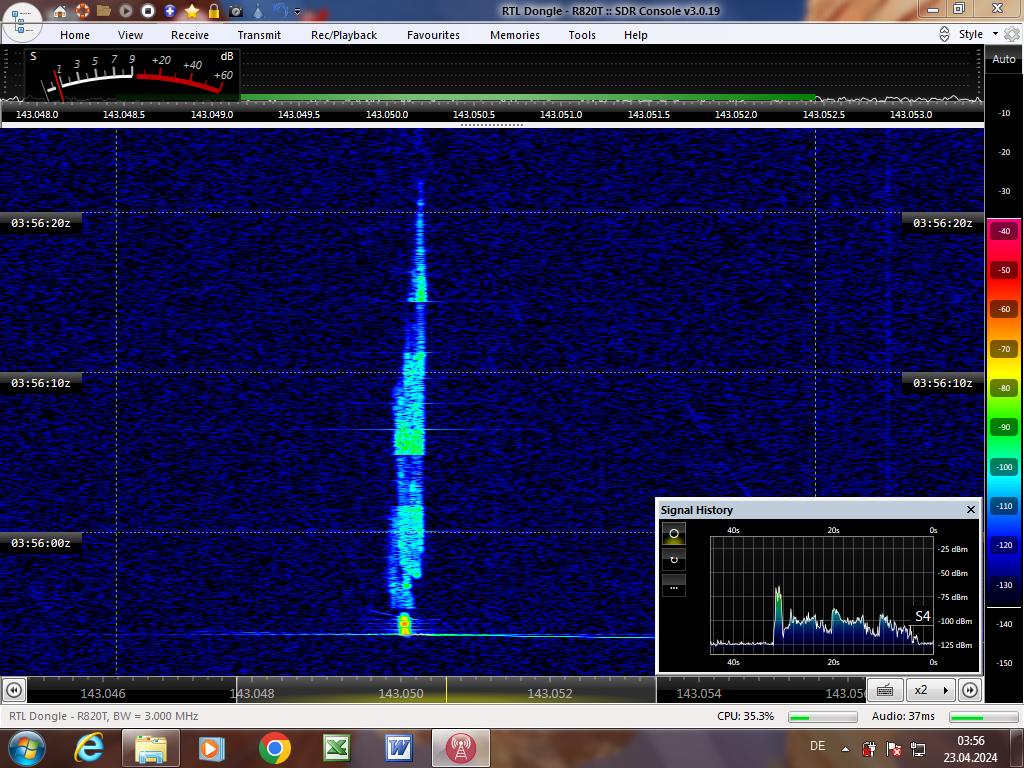The height and width of the screenshot is (768, 1024).
Task: Open the folder icon in quick toolbar
Action: click(104, 11)
